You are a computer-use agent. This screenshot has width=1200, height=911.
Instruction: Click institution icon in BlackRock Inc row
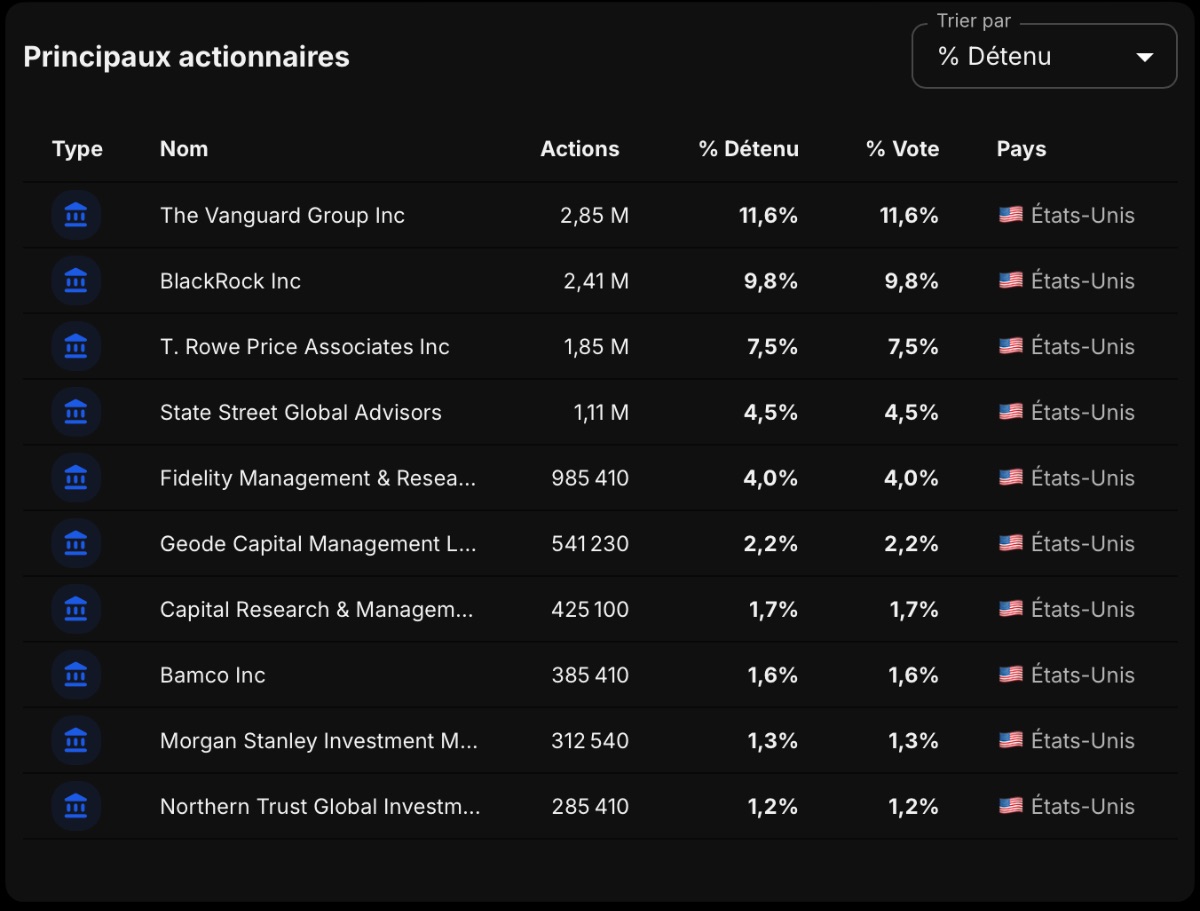(76, 281)
